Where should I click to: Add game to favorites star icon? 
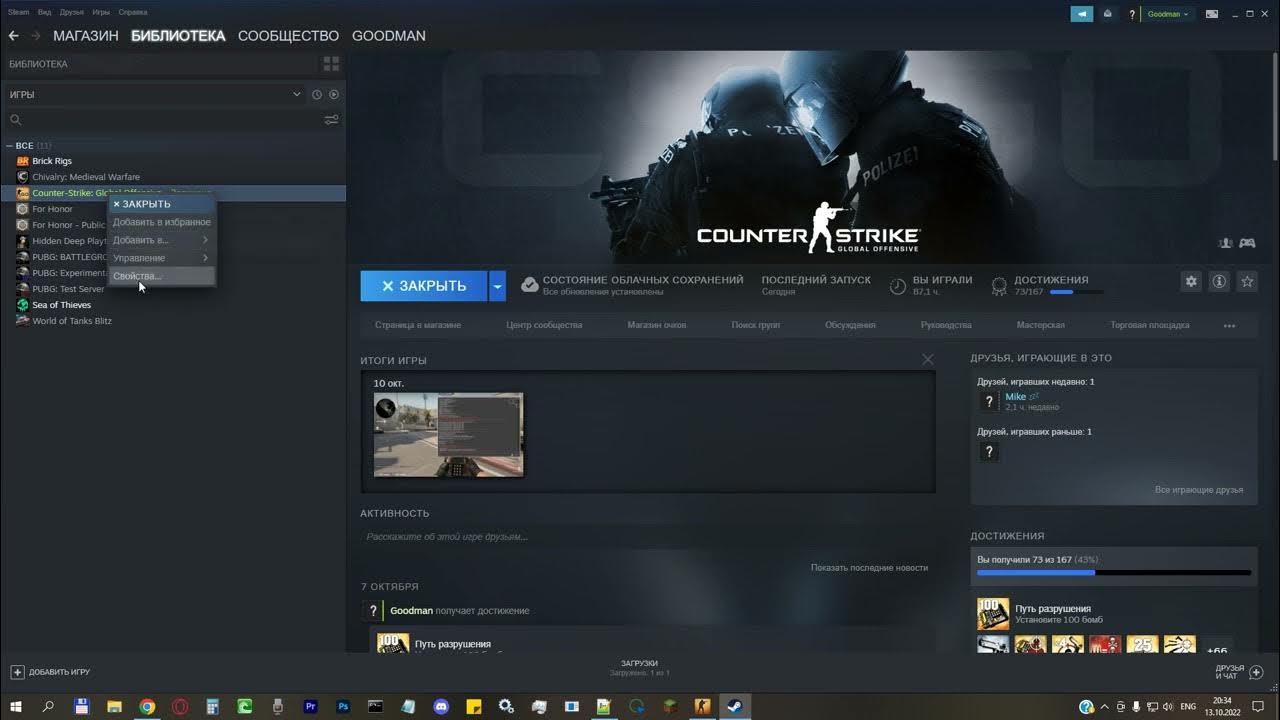point(1247,282)
